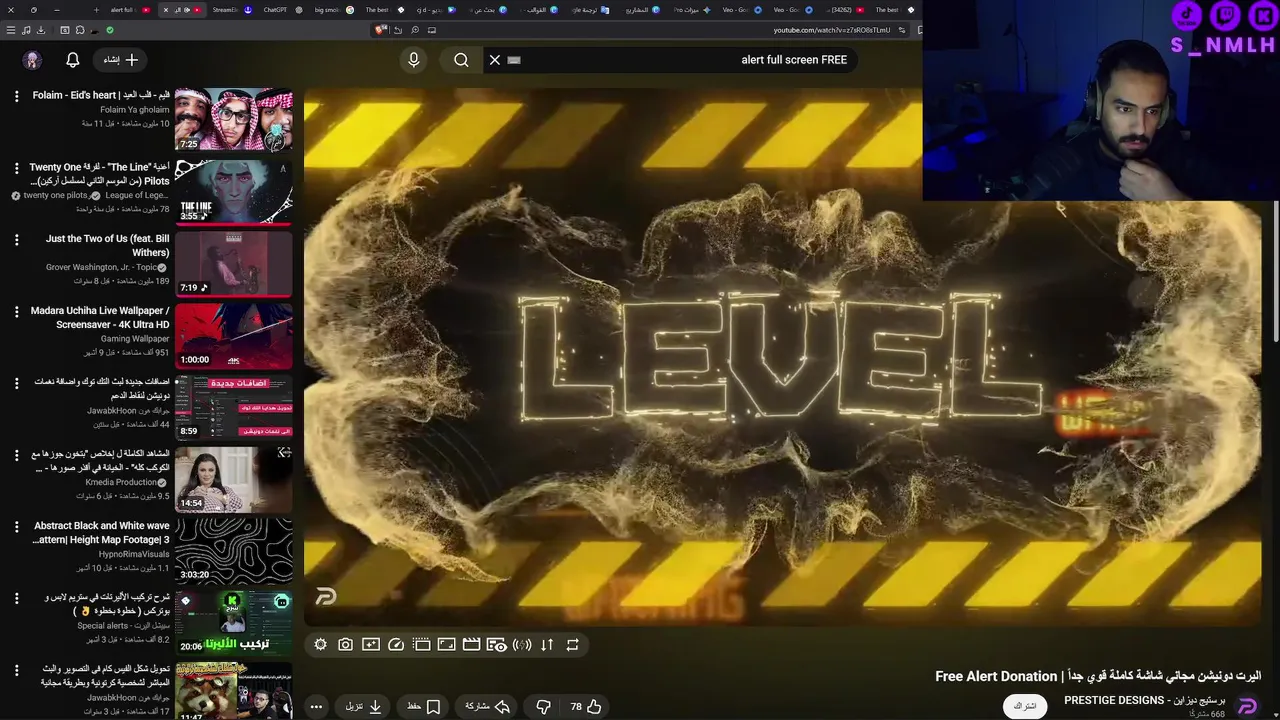Click the YouTube URL in the address bar
The width and height of the screenshot is (1280, 720).
pyautogui.click(x=831, y=30)
